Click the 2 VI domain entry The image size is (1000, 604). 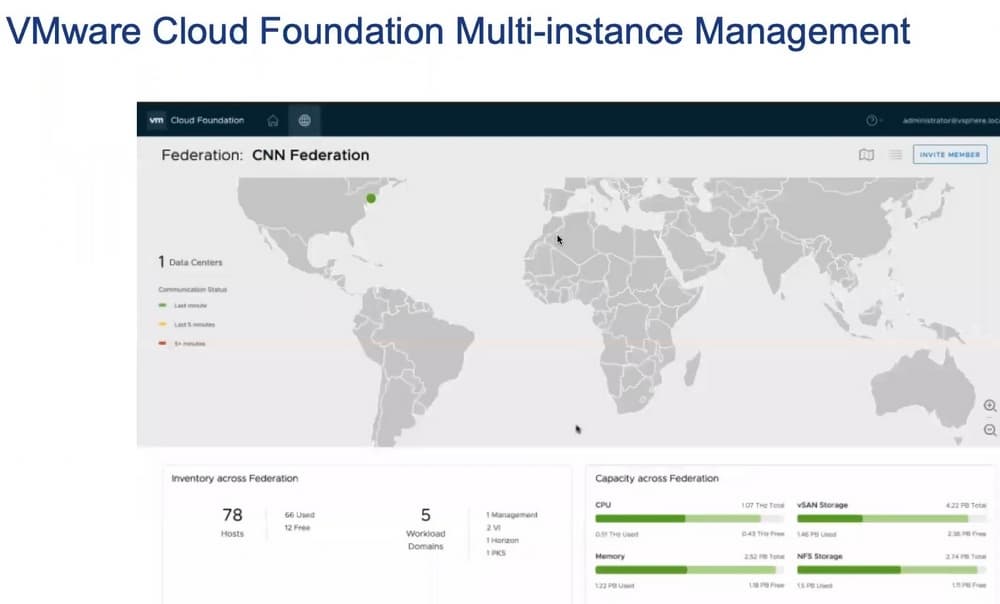point(493,527)
